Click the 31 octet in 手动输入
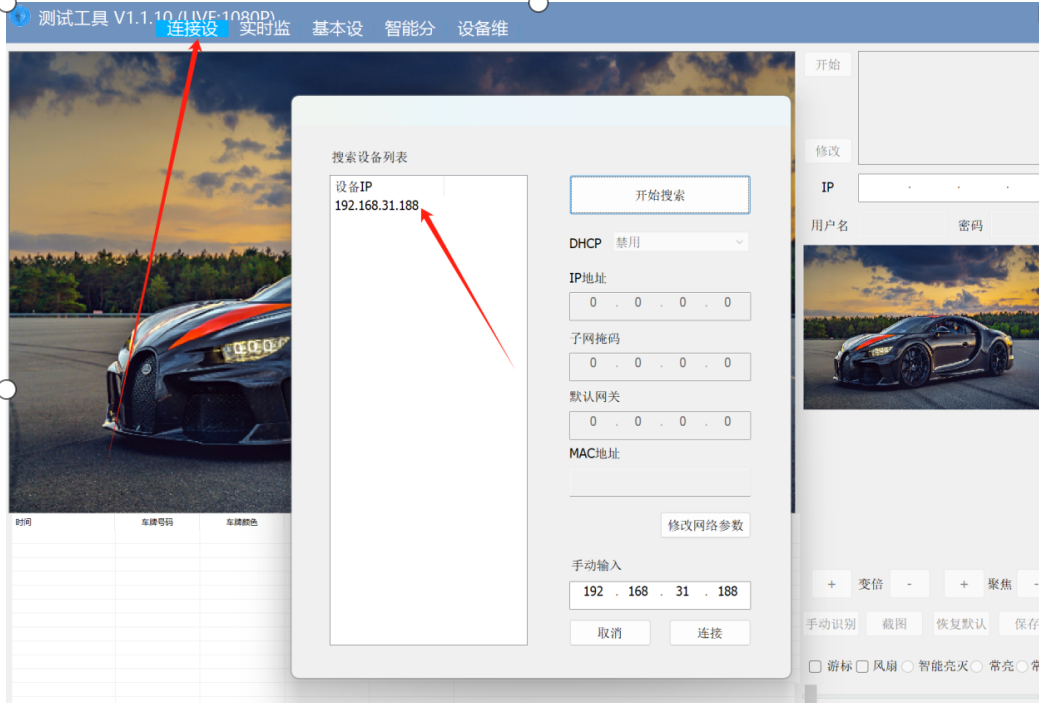 click(x=683, y=592)
